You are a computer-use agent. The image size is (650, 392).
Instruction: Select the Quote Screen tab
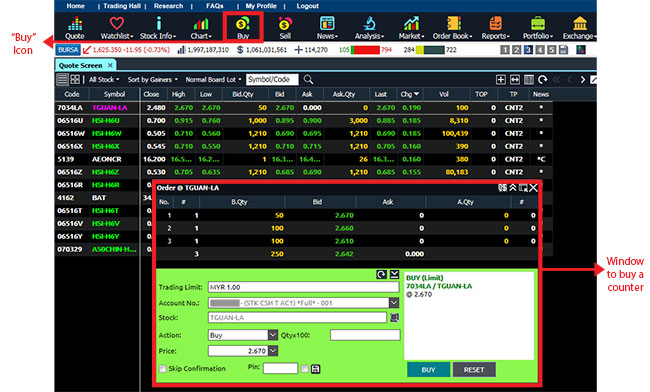coord(81,65)
